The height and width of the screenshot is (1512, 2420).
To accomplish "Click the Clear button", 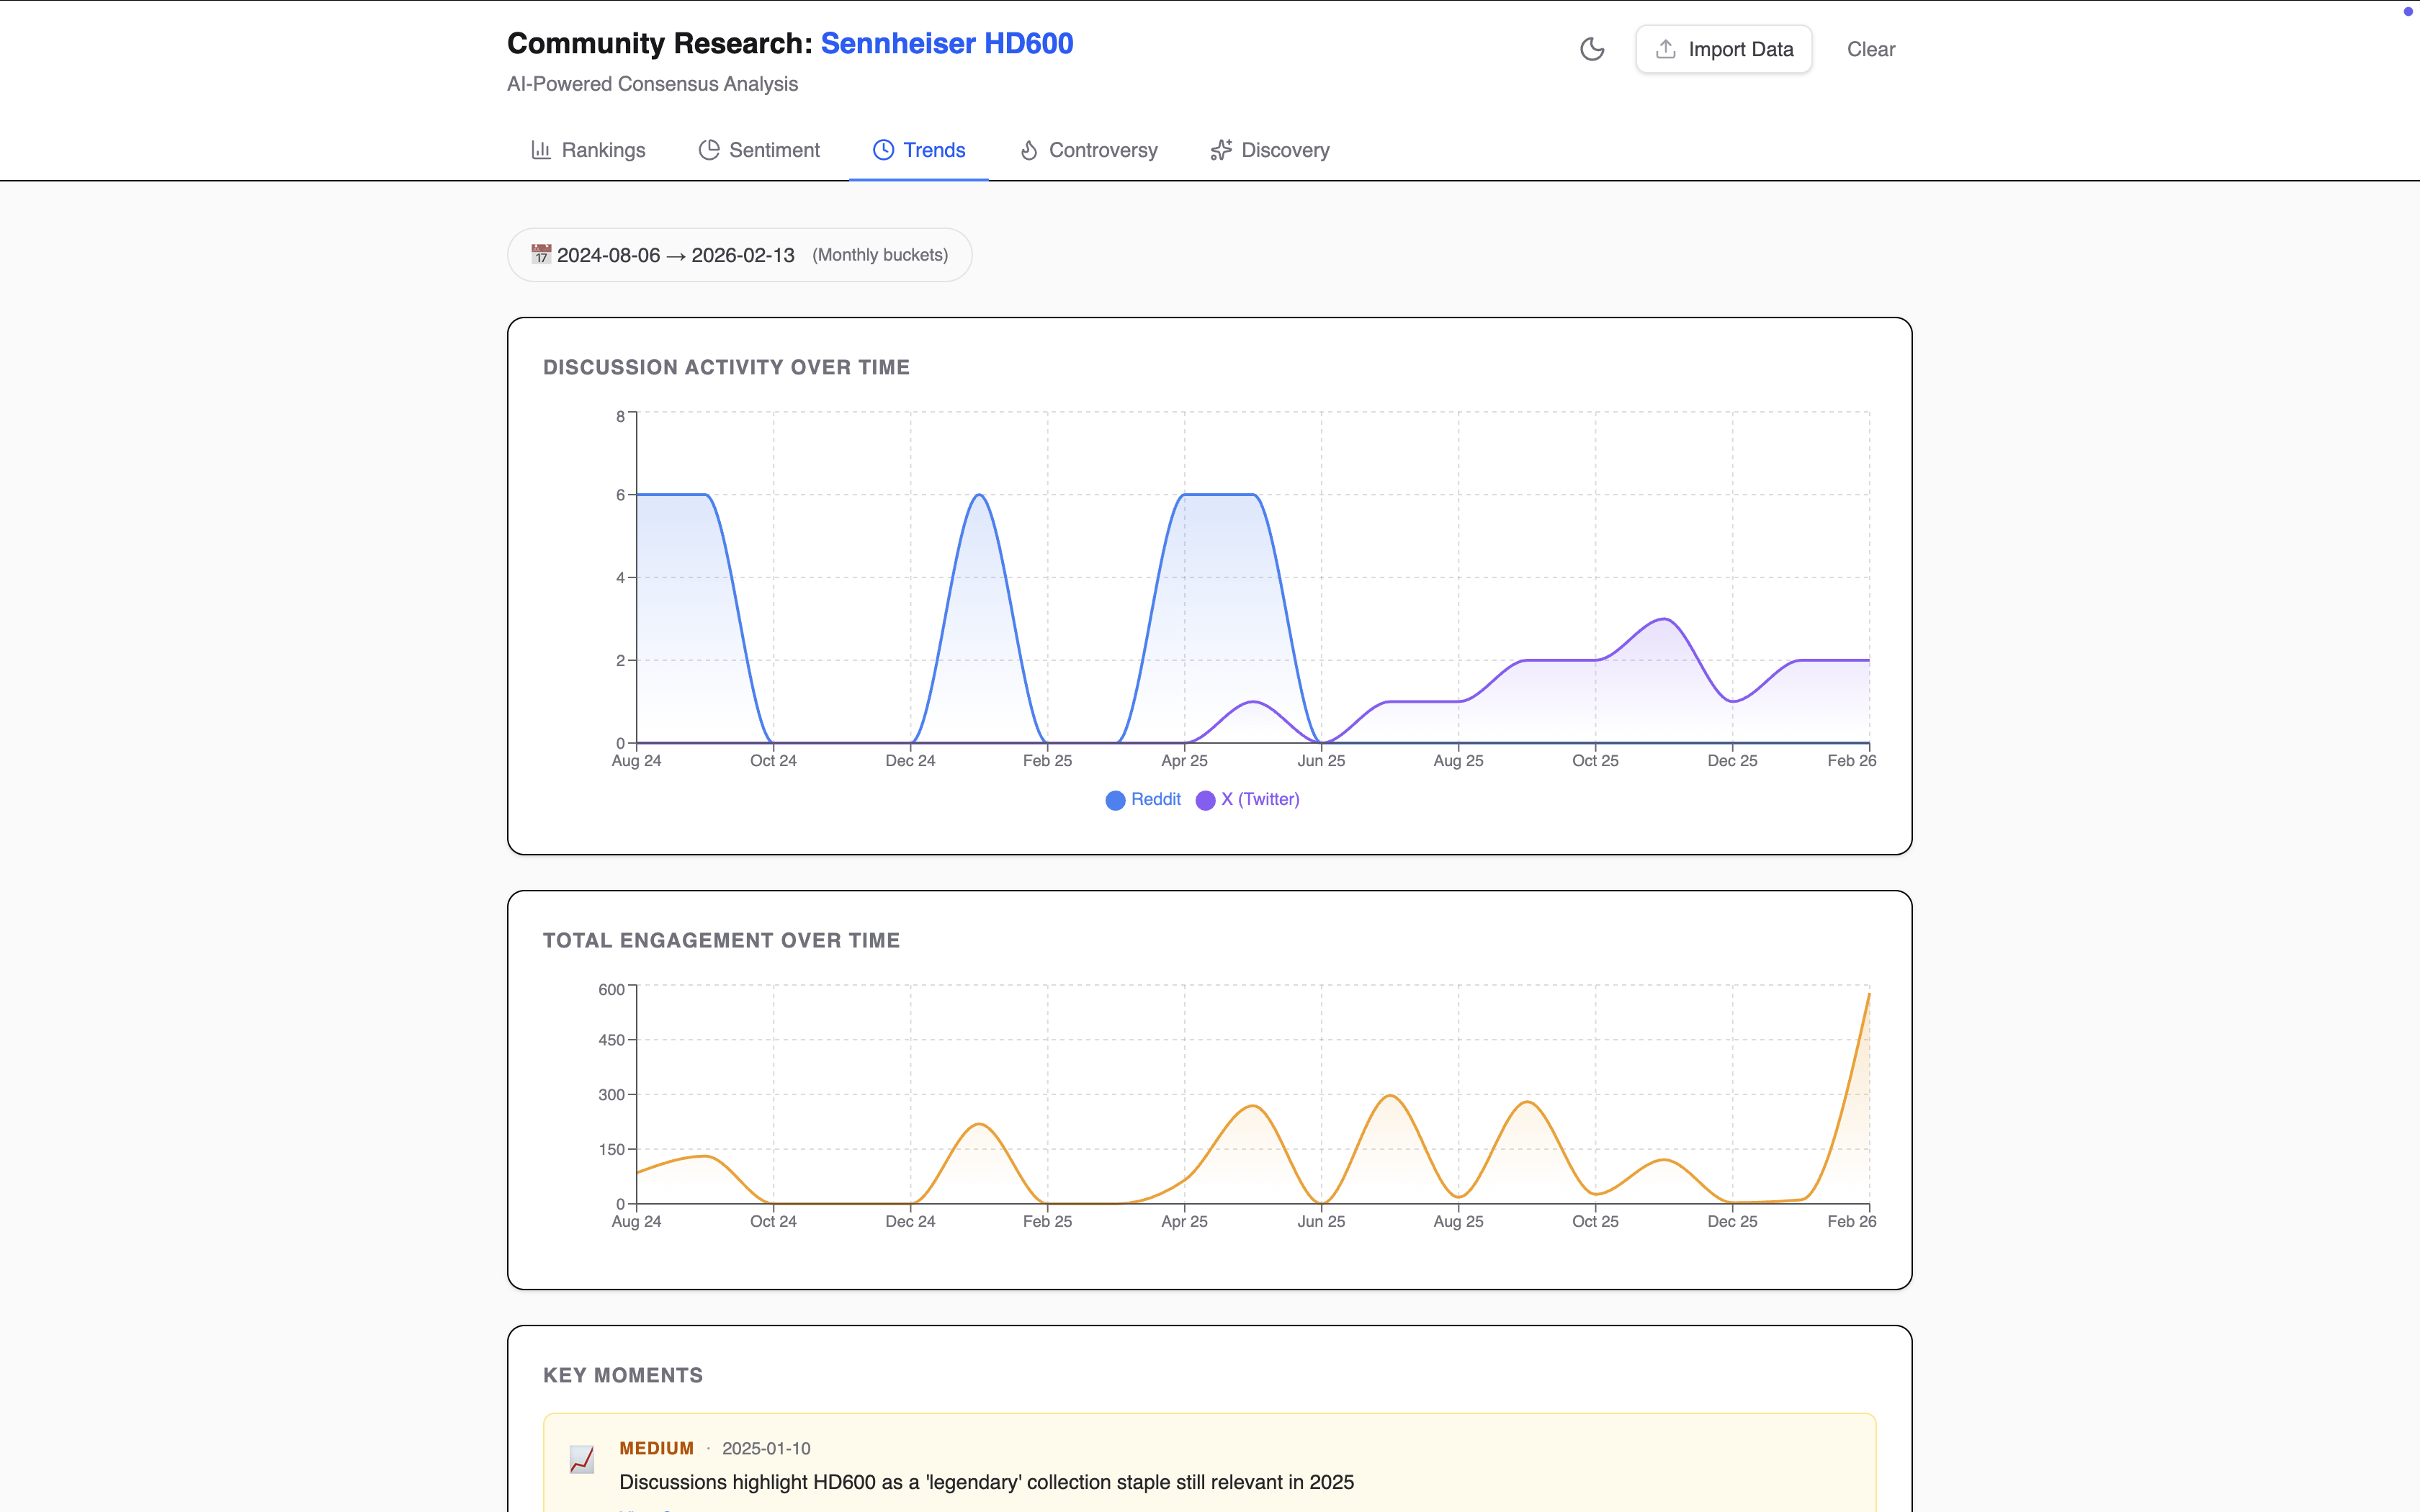I will (x=1869, y=48).
